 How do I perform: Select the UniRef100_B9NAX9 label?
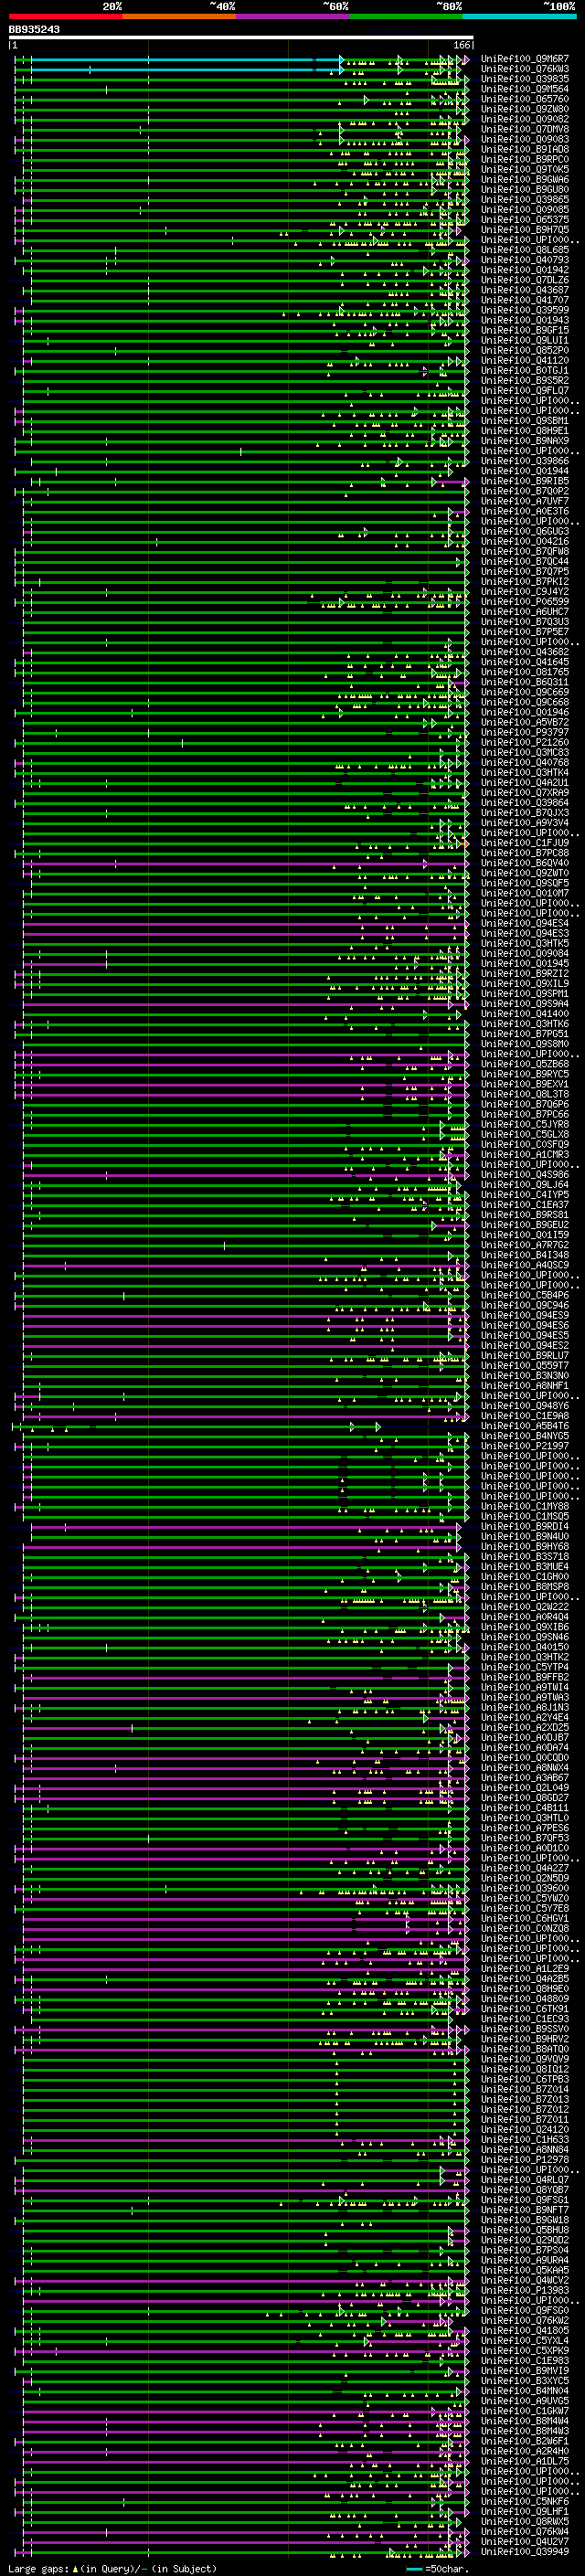[x=525, y=441]
